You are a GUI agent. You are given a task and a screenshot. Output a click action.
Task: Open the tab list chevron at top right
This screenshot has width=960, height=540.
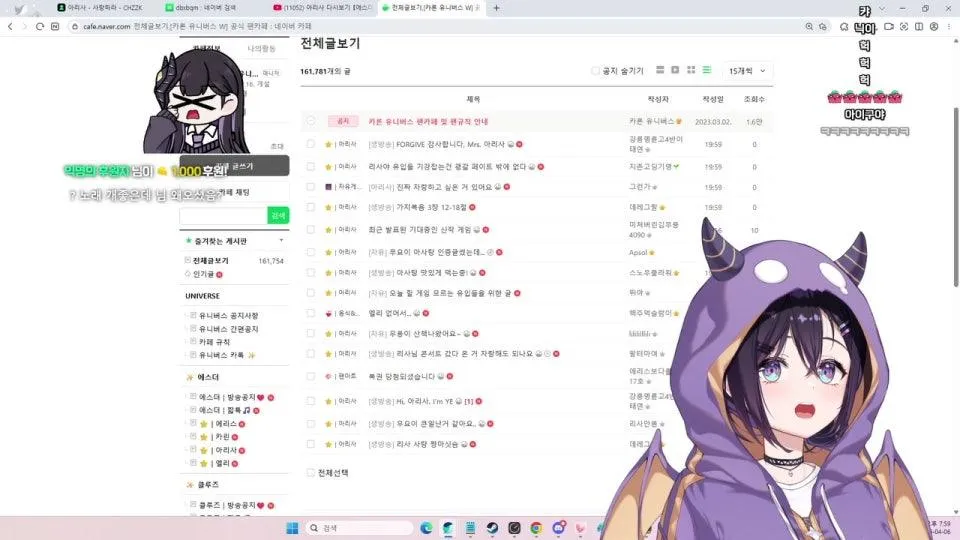(x=882, y=8)
